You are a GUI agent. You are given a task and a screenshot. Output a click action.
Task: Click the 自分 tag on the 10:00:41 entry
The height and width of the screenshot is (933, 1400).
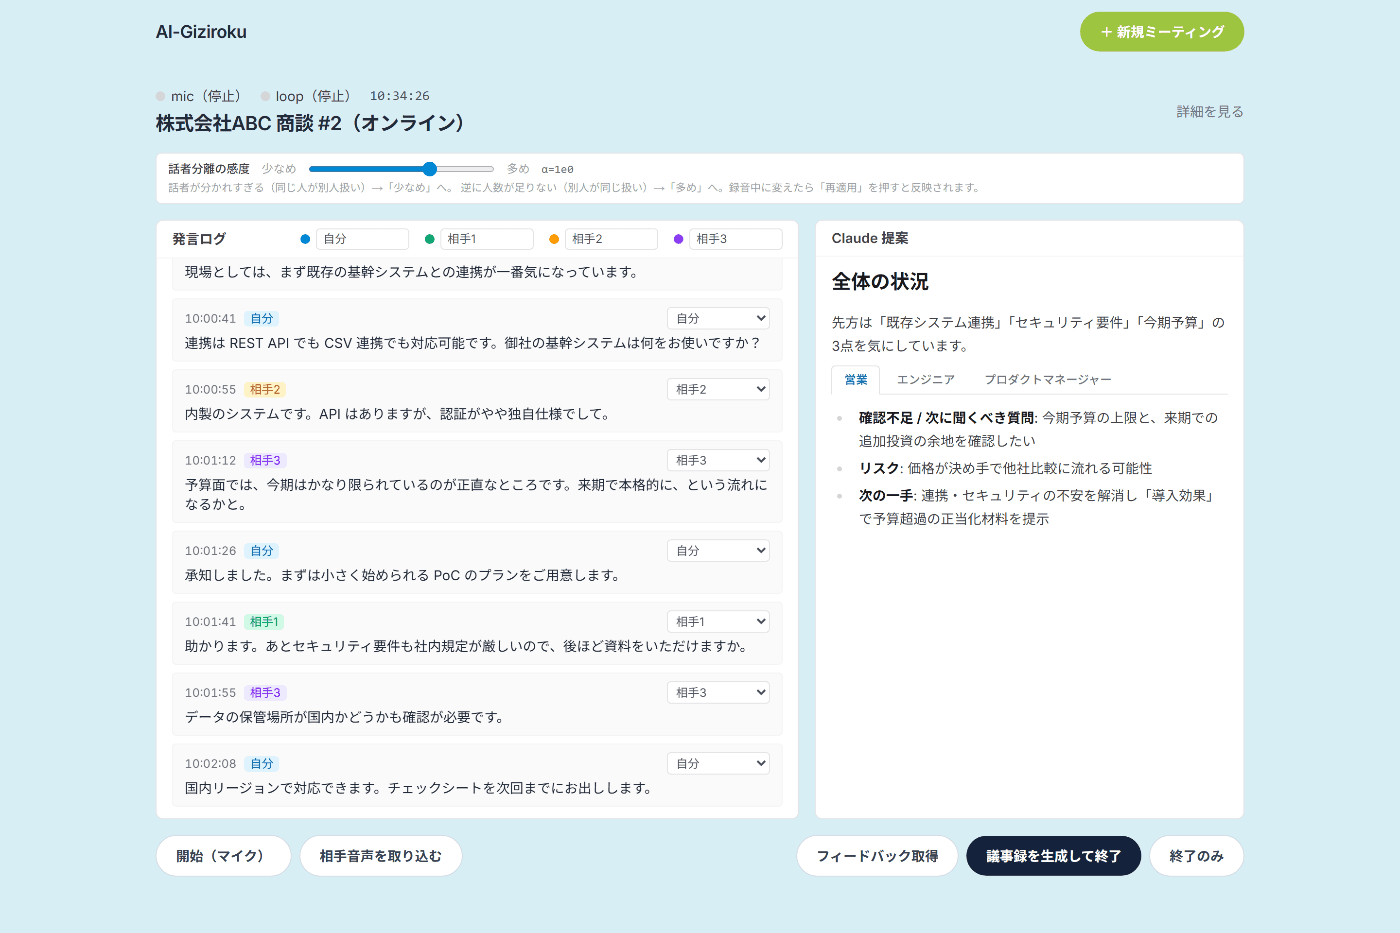click(x=262, y=318)
